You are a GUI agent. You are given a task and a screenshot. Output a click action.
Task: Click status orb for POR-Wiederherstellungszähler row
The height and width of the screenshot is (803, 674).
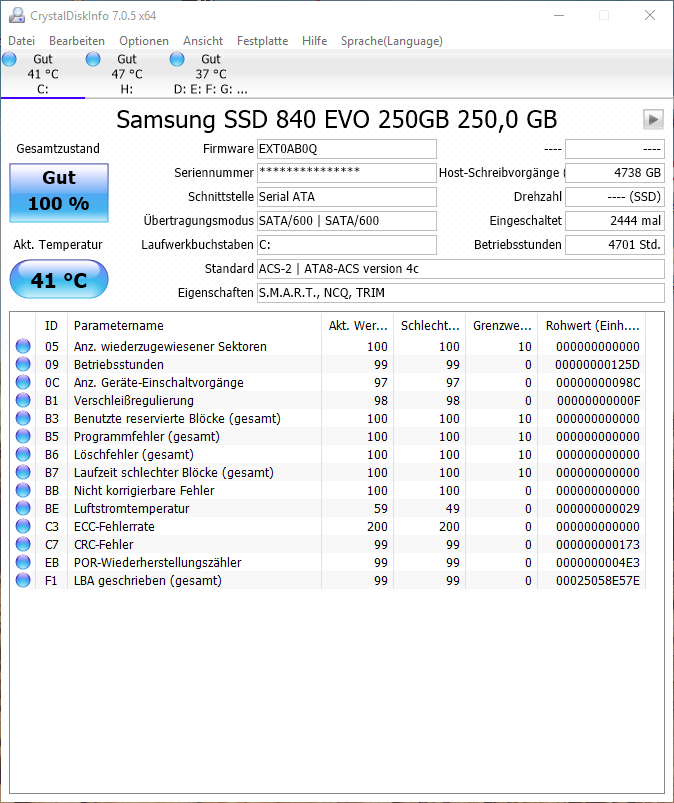point(23,562)
